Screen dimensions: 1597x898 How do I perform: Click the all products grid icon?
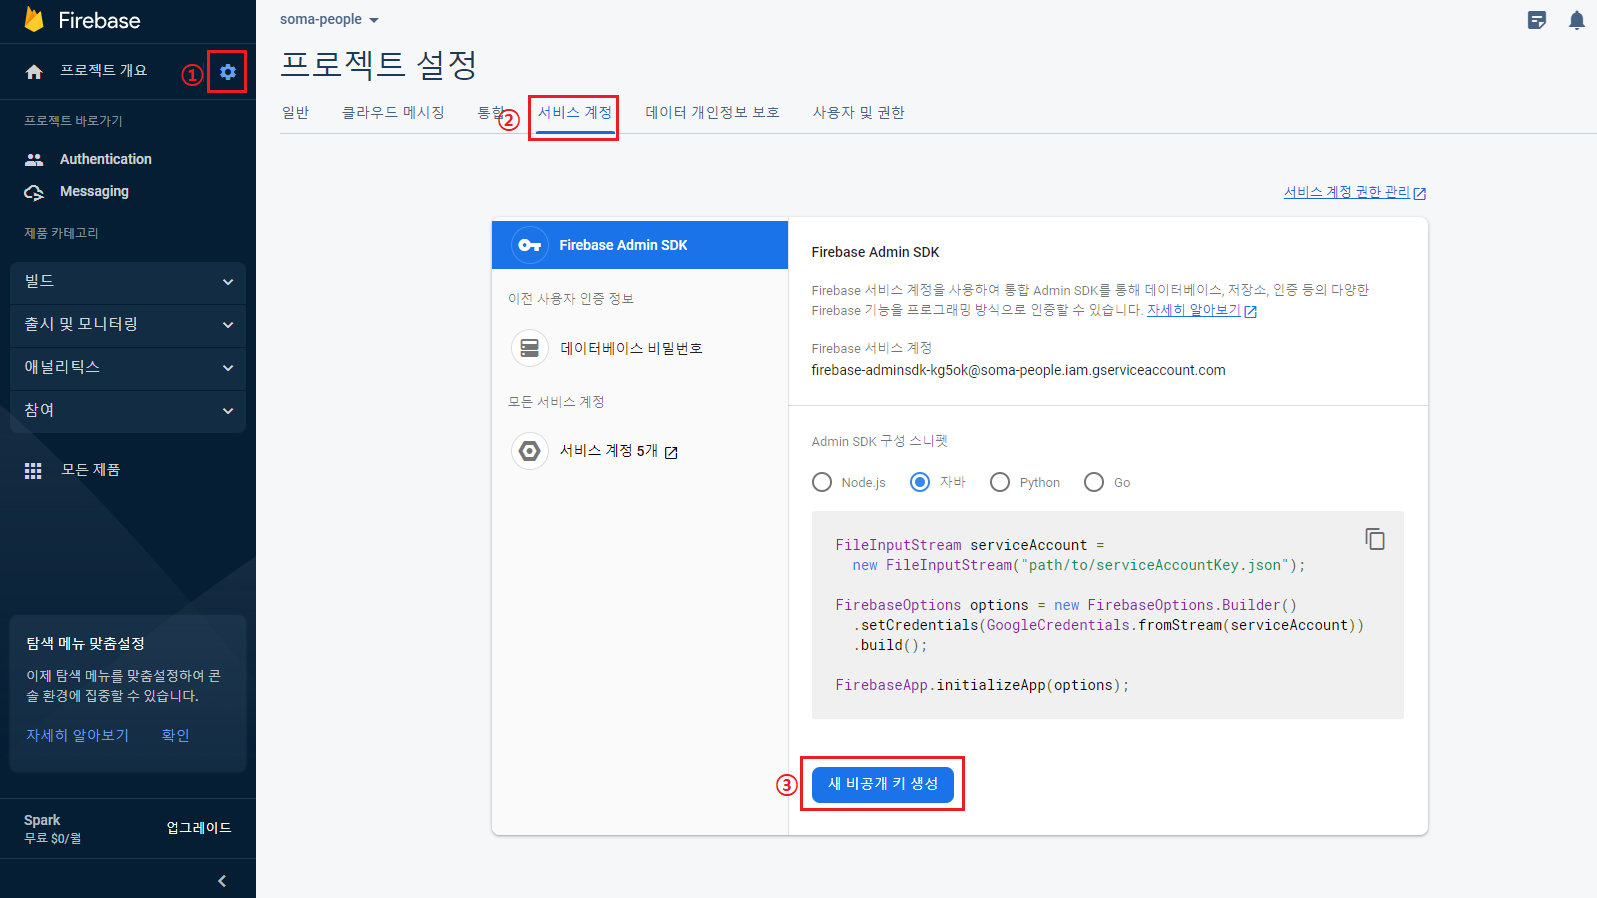pos(33,470)
